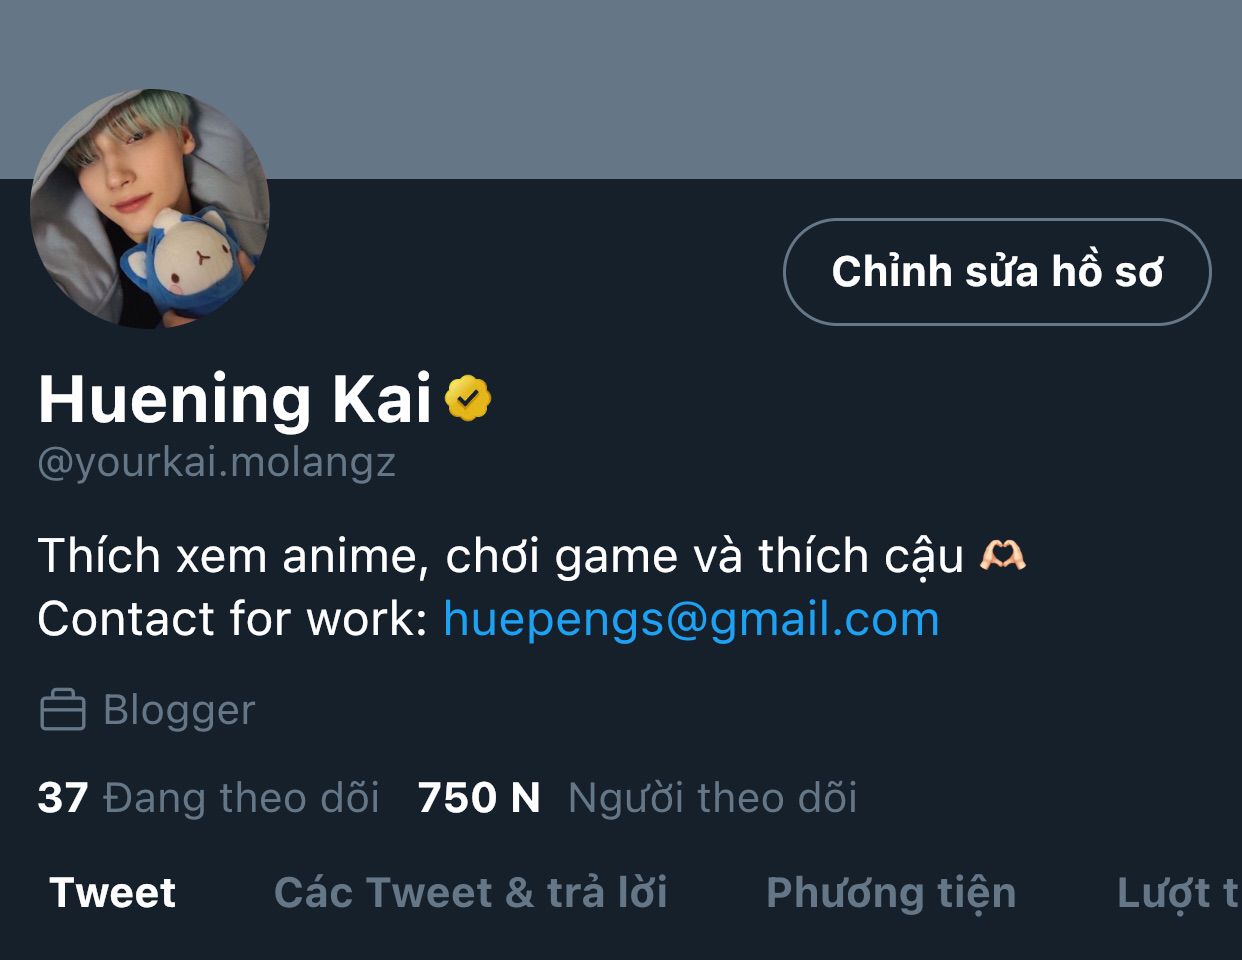Image resolution: width=1242 pixels, height=960 pixels.
Task: Click the 750 N follower count
Action: click(x=479, y=798)
